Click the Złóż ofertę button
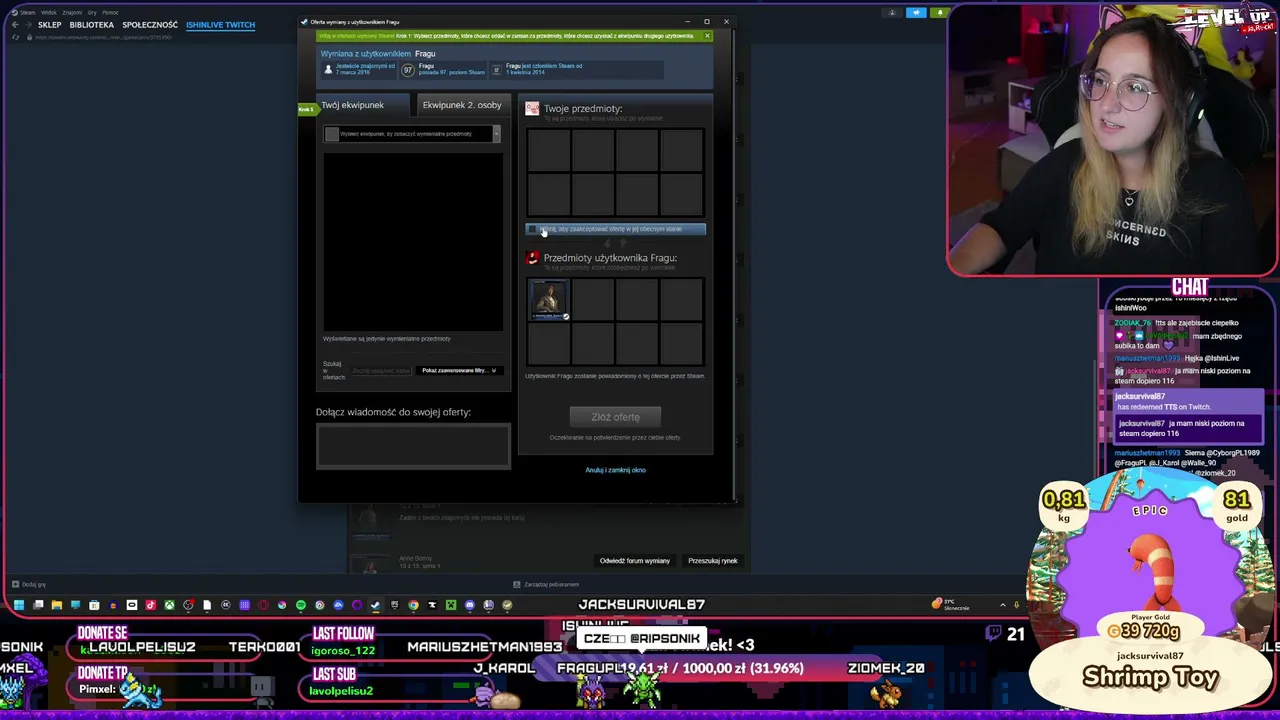The height and width of the screenshot is (720, 1280). 615,417
